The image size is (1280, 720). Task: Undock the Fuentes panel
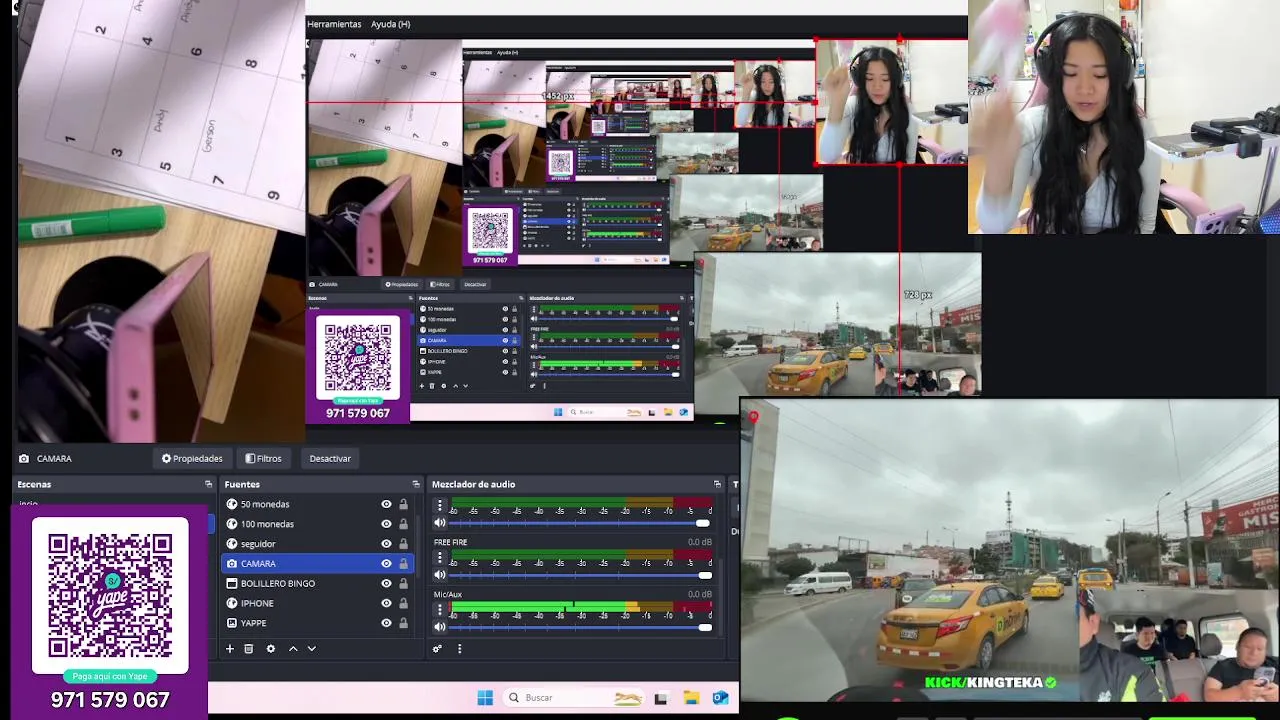click(416, 484)
